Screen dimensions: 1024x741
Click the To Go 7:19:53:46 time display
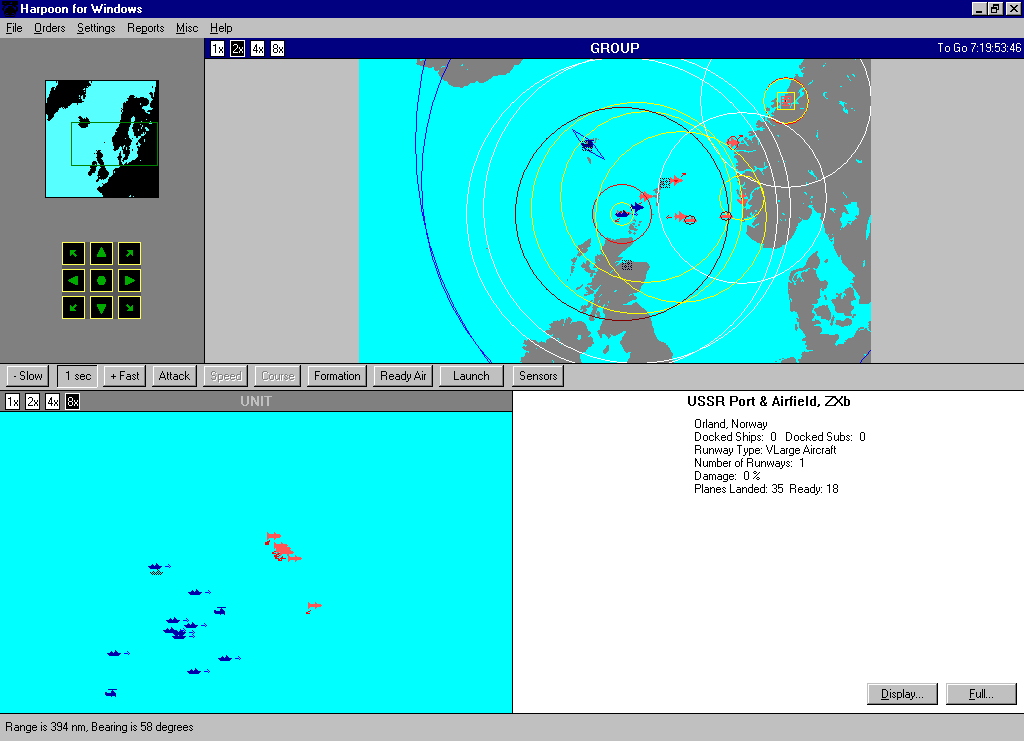coord(978,48)
